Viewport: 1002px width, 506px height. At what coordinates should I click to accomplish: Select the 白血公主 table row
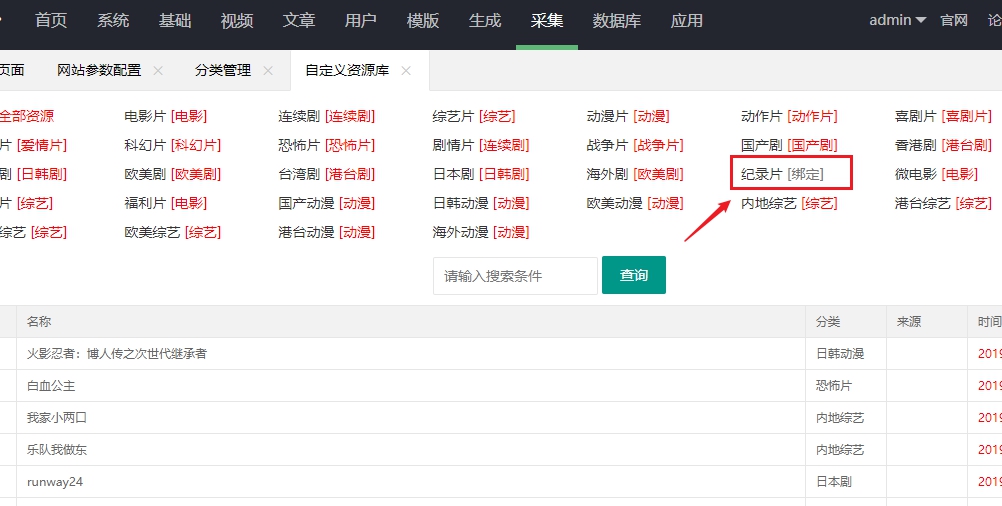point(501,386)
